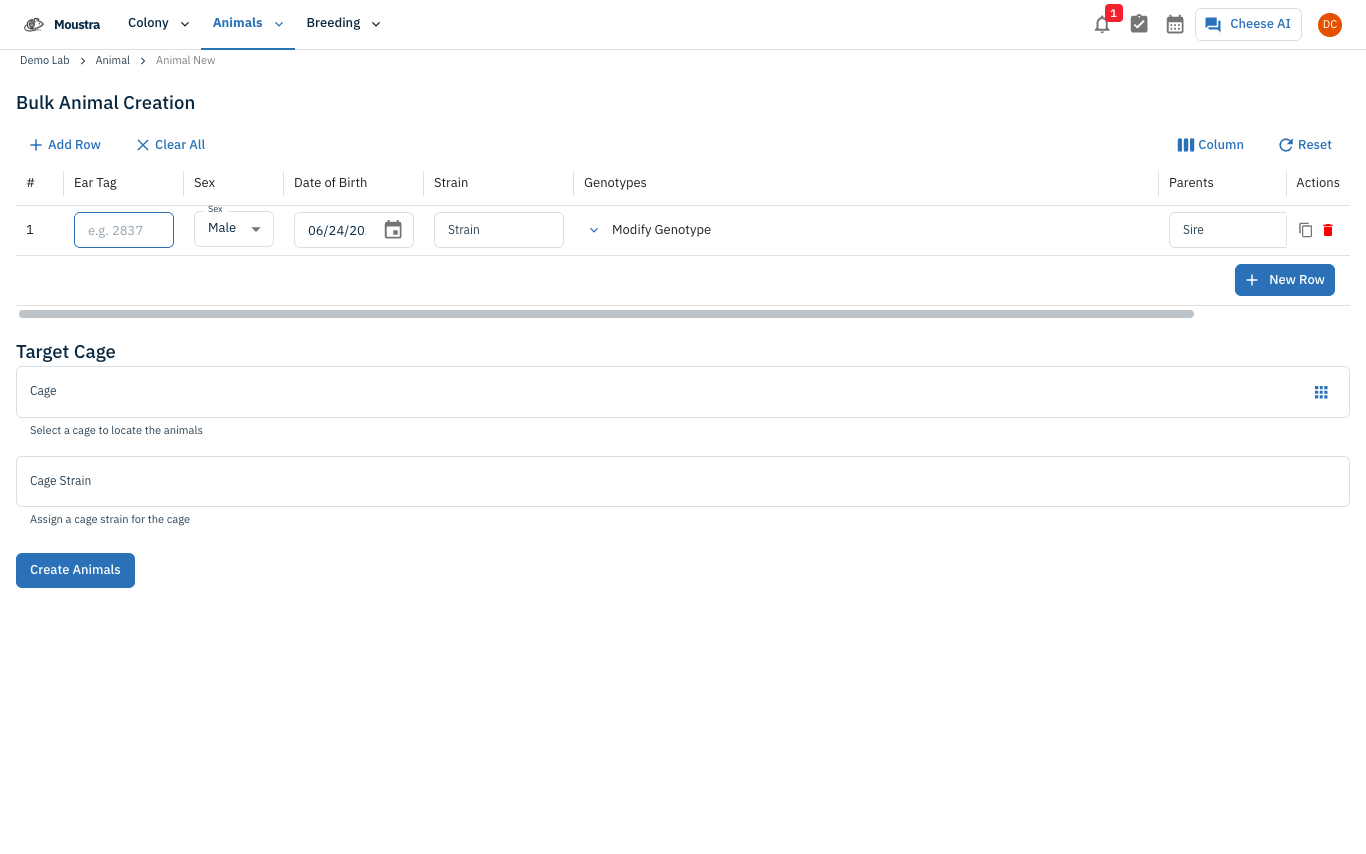Viewport: 1366px width, 854px height.
Task: Open the Column settings button
Action: (x=1211, y=145)
